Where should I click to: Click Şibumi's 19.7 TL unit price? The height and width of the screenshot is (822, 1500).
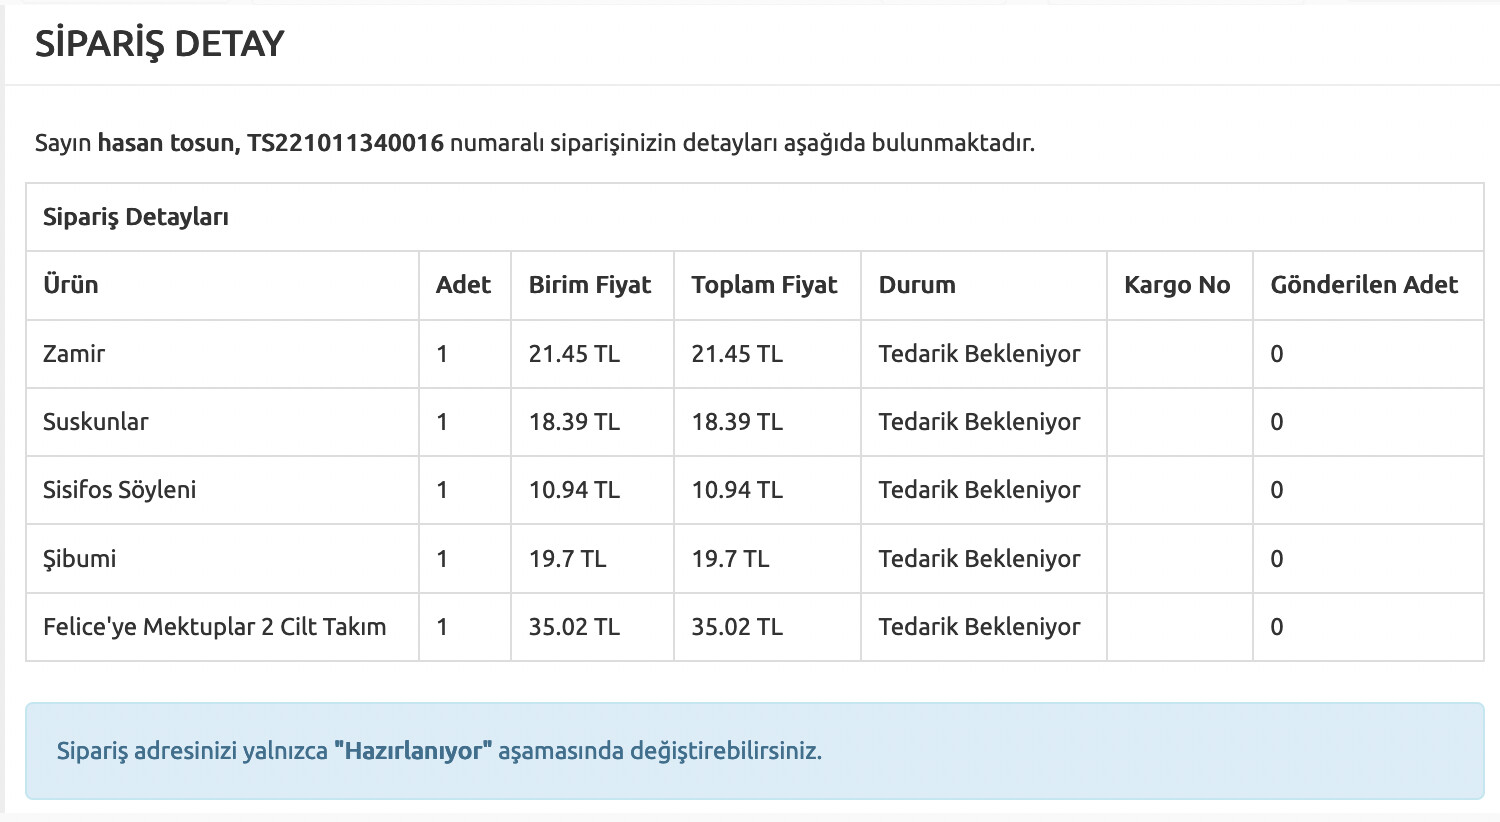tap(567, 559)
